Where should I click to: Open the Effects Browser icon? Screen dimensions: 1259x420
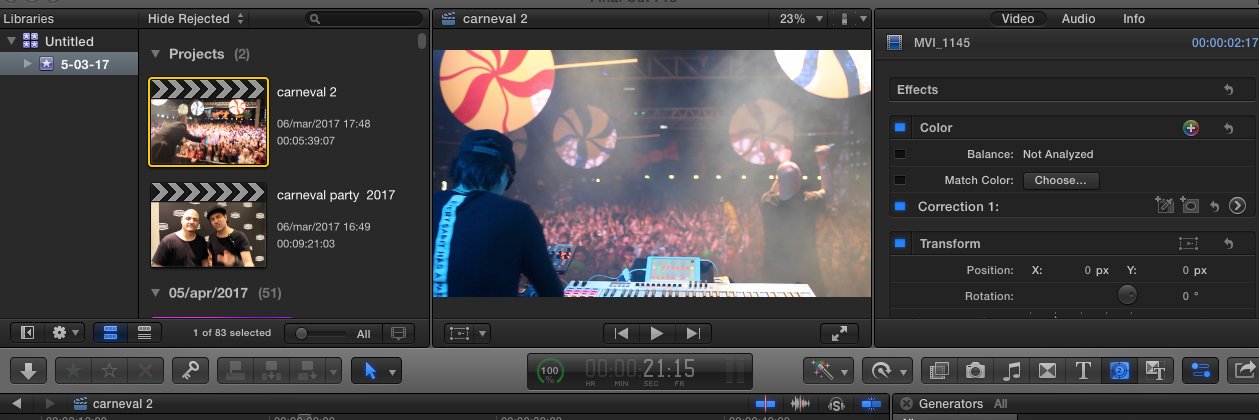tap(939, 371)
